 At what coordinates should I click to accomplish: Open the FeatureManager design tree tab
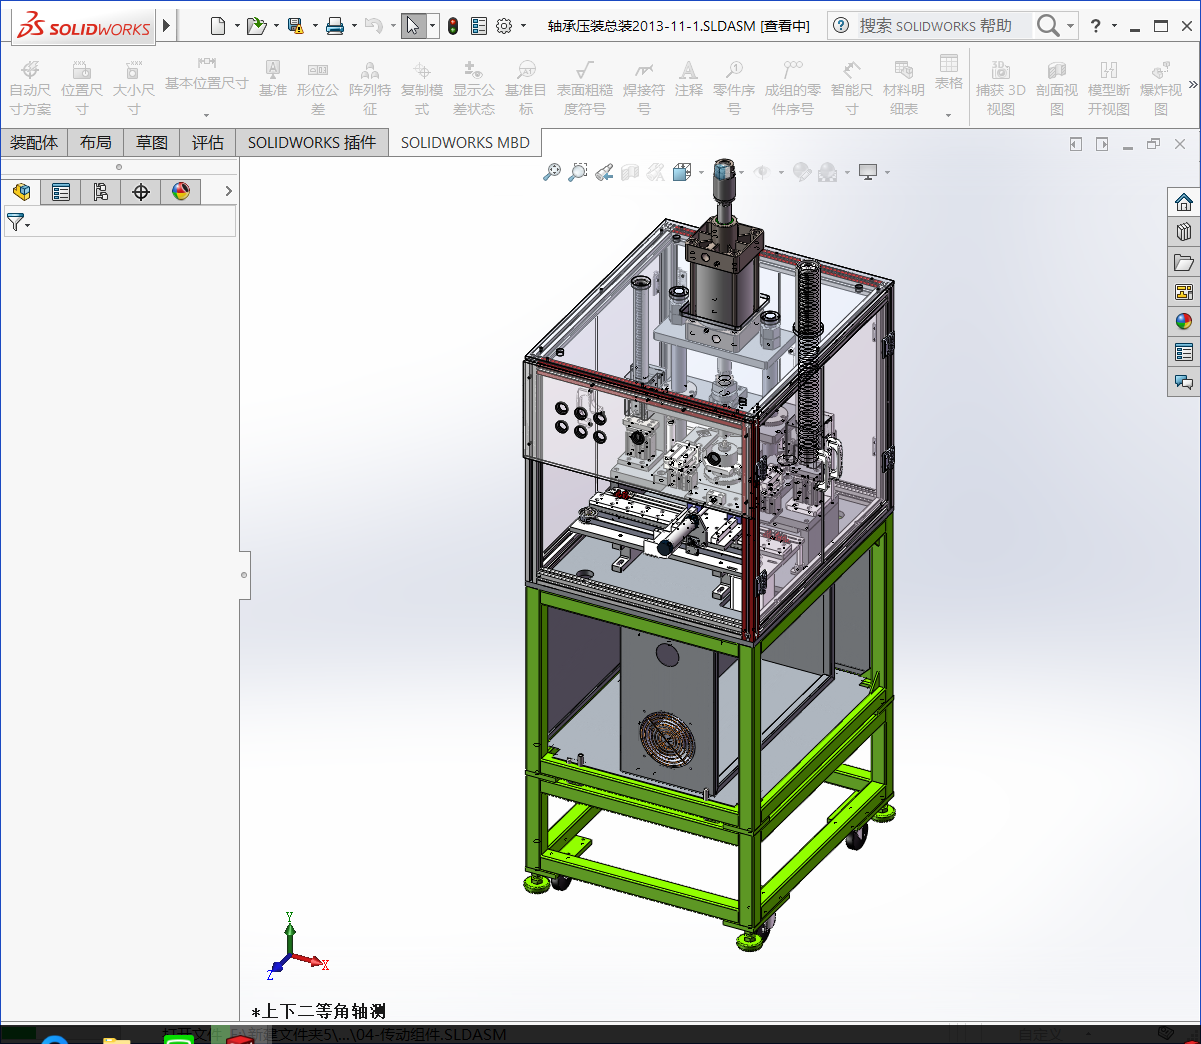(21, 191)
